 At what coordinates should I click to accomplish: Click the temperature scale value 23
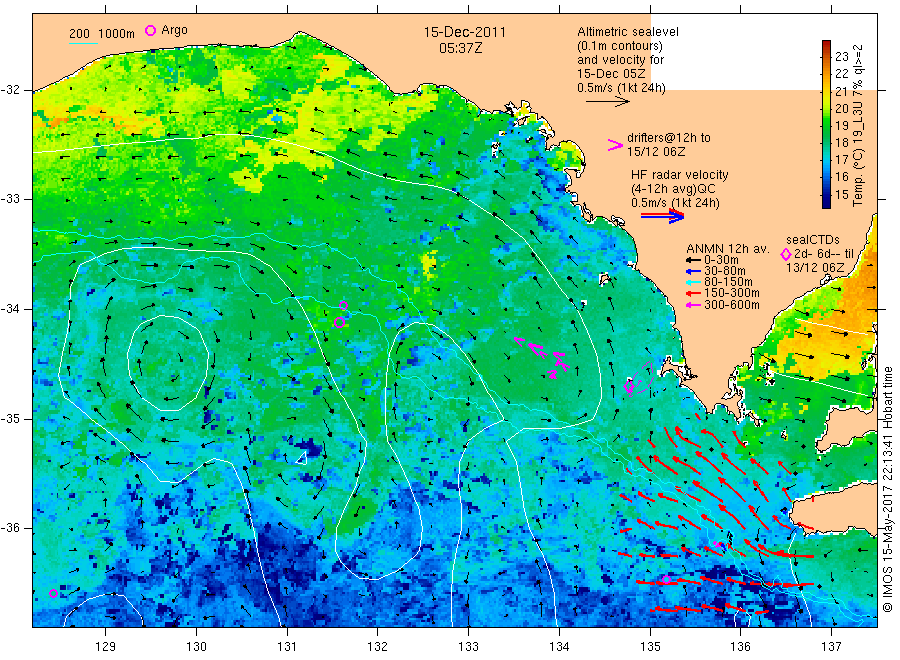841,56
